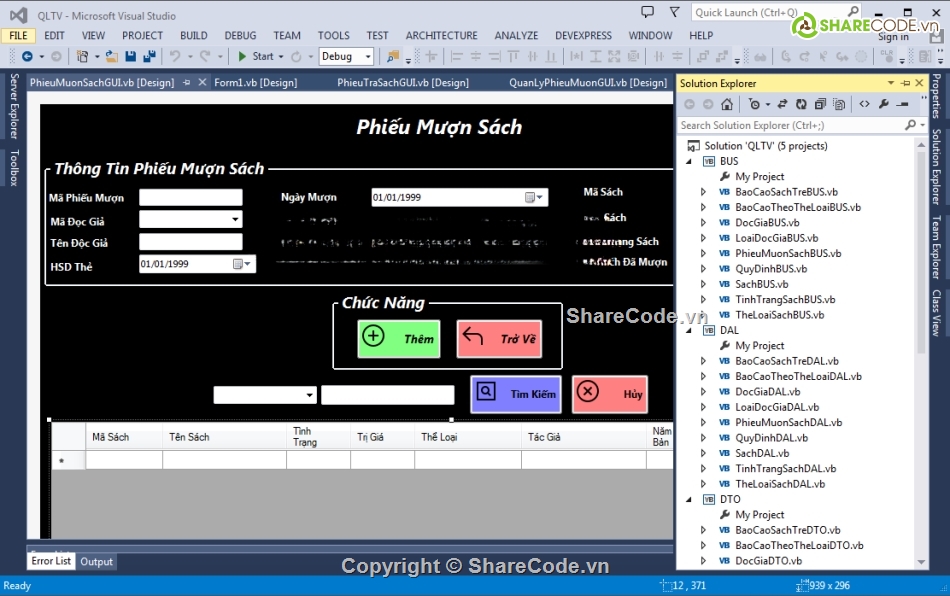Screen dimensions: 950x596
Task: Click Pending Changes Filter clock icon
Action: point(754,104)
